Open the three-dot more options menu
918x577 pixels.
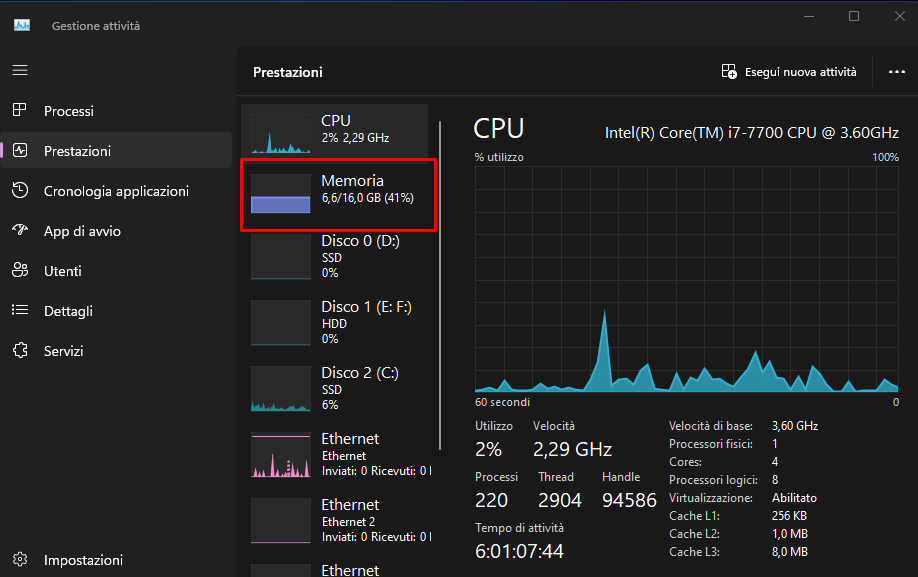[x=896, y=72]
